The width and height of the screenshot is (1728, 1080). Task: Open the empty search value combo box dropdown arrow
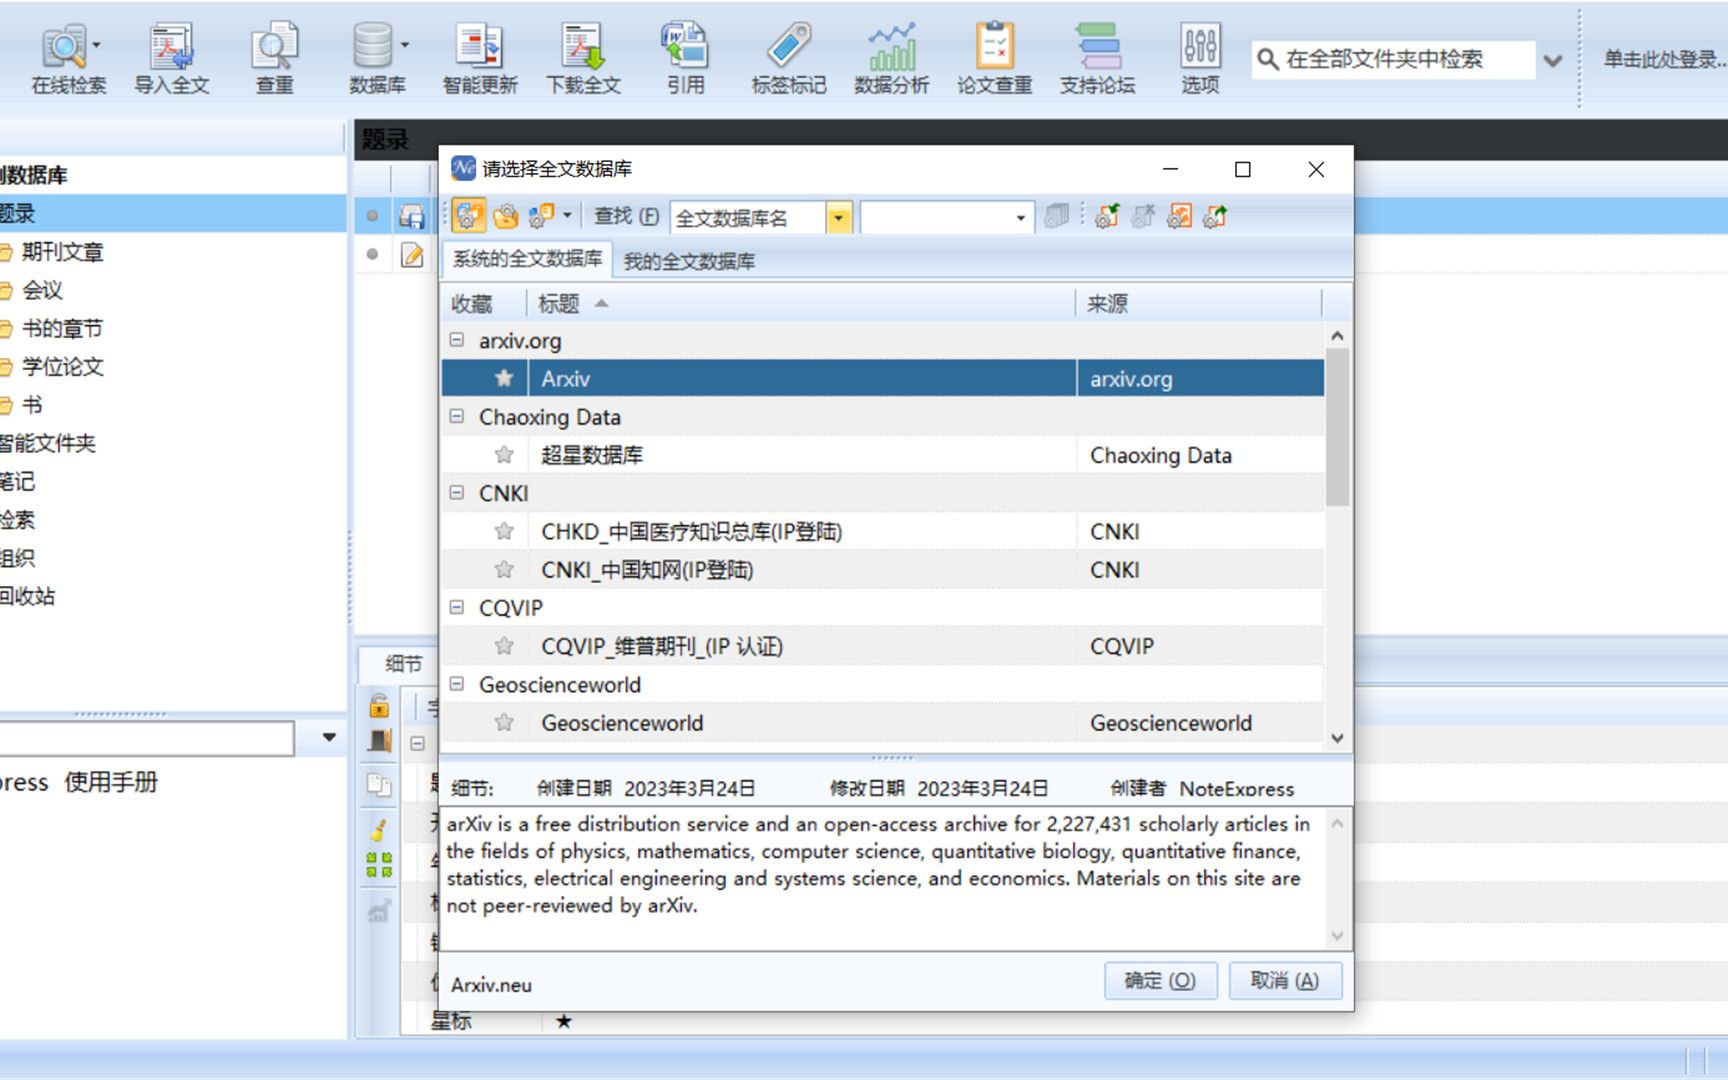[x=1020, y=217]
